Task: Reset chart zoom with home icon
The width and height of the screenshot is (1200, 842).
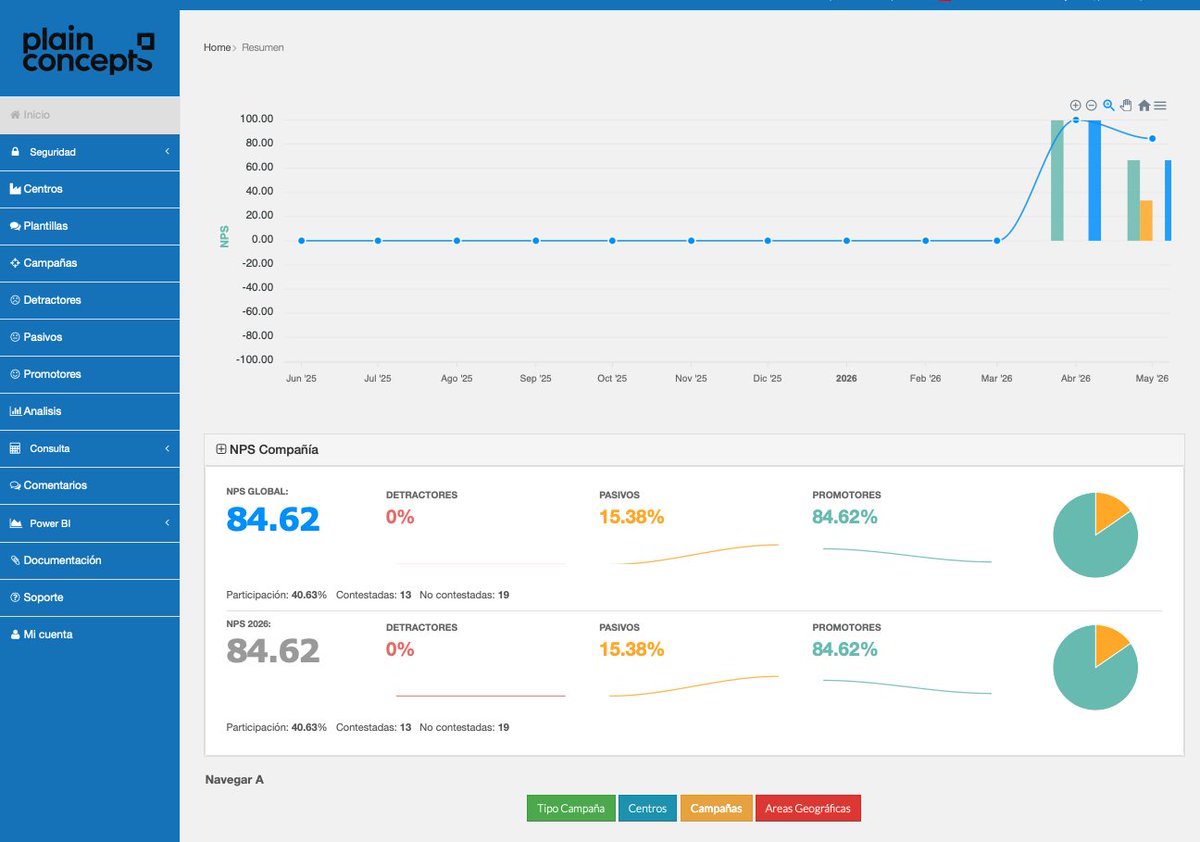Action: [1143, 105]
